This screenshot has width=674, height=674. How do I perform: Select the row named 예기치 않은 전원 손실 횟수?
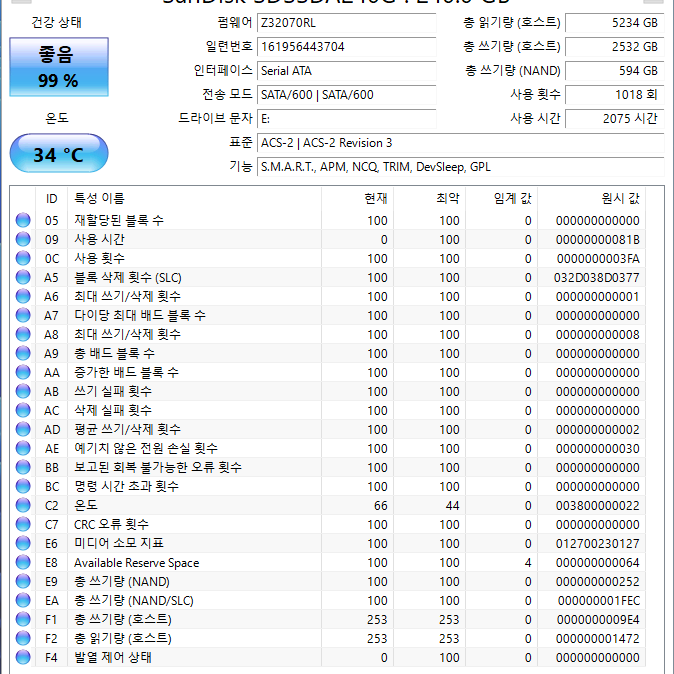(329, 448)
